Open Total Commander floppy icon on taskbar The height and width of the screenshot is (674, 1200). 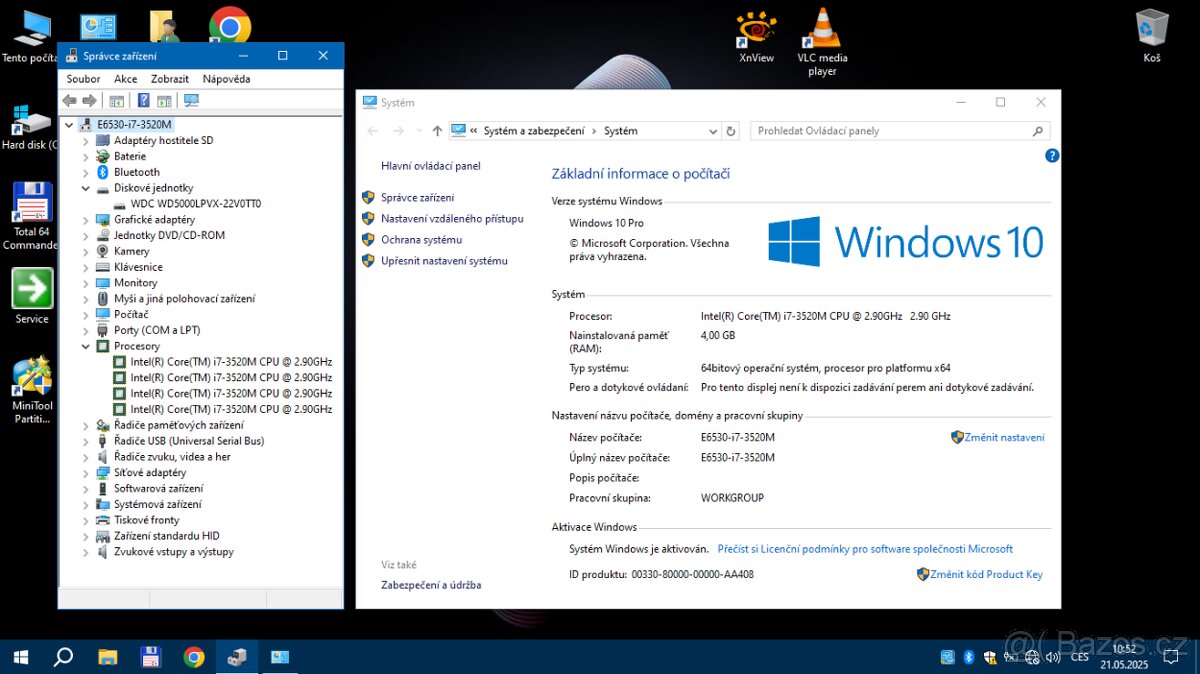coord(151,657)
